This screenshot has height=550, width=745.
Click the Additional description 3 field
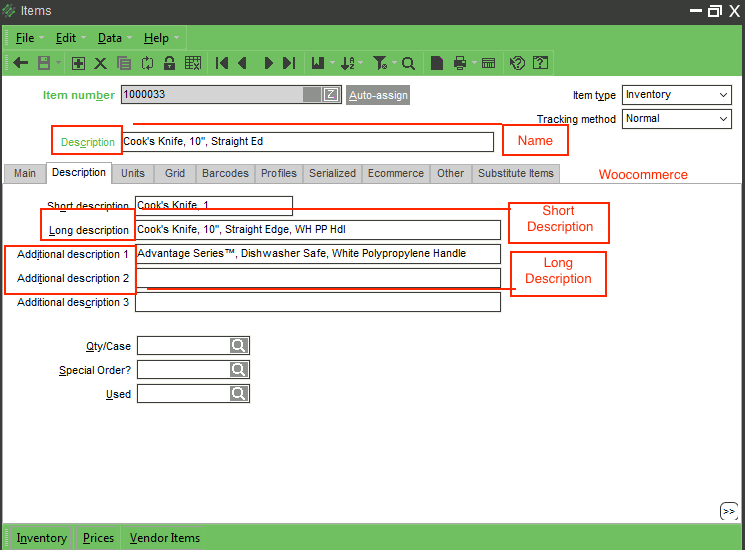pos(318,302)
